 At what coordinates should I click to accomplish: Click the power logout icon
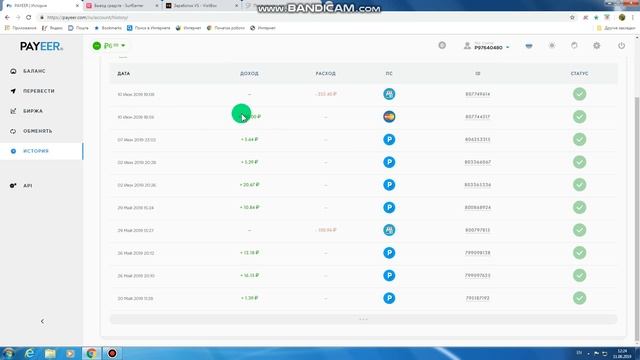pos(621,46)
